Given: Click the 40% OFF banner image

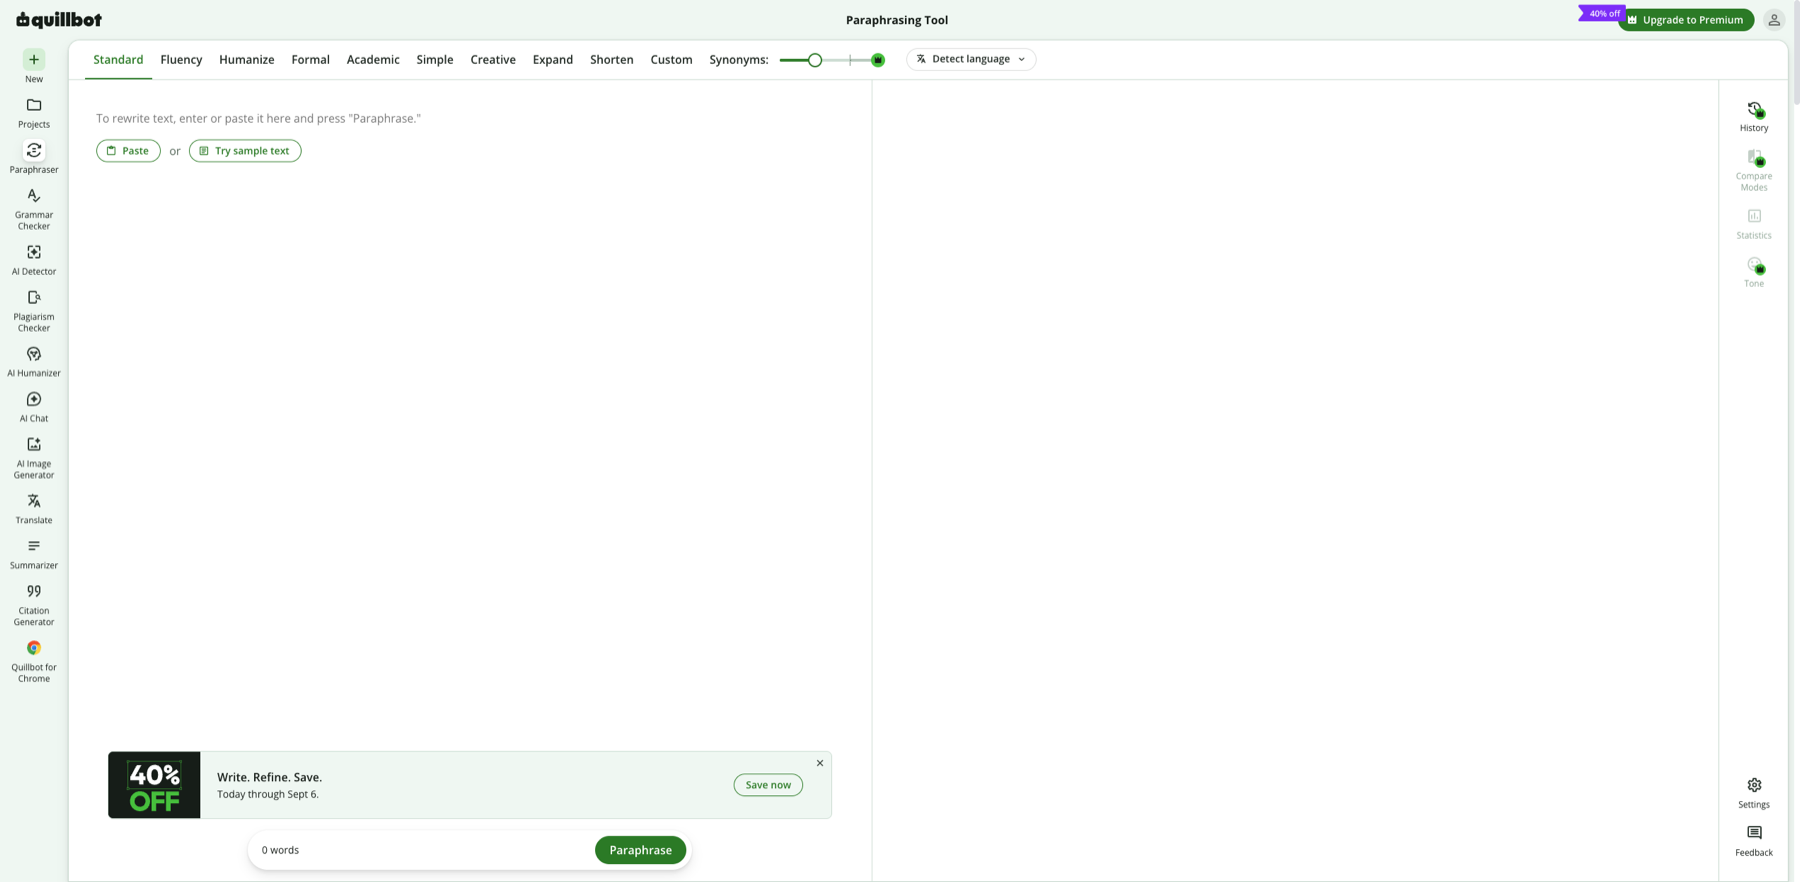Looking at the screenshot, I should tap(154, 785).
